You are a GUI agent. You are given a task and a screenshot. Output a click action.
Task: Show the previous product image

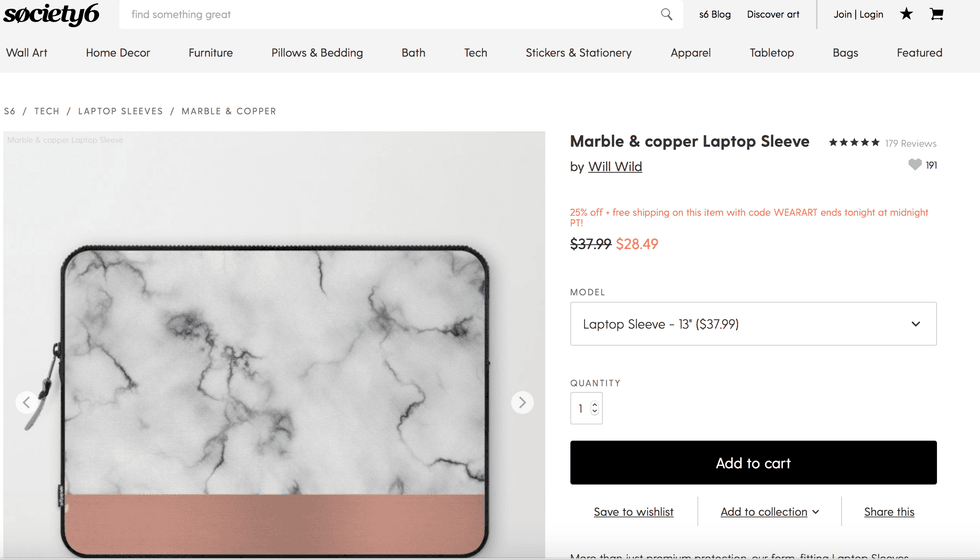tap(27, 402)
